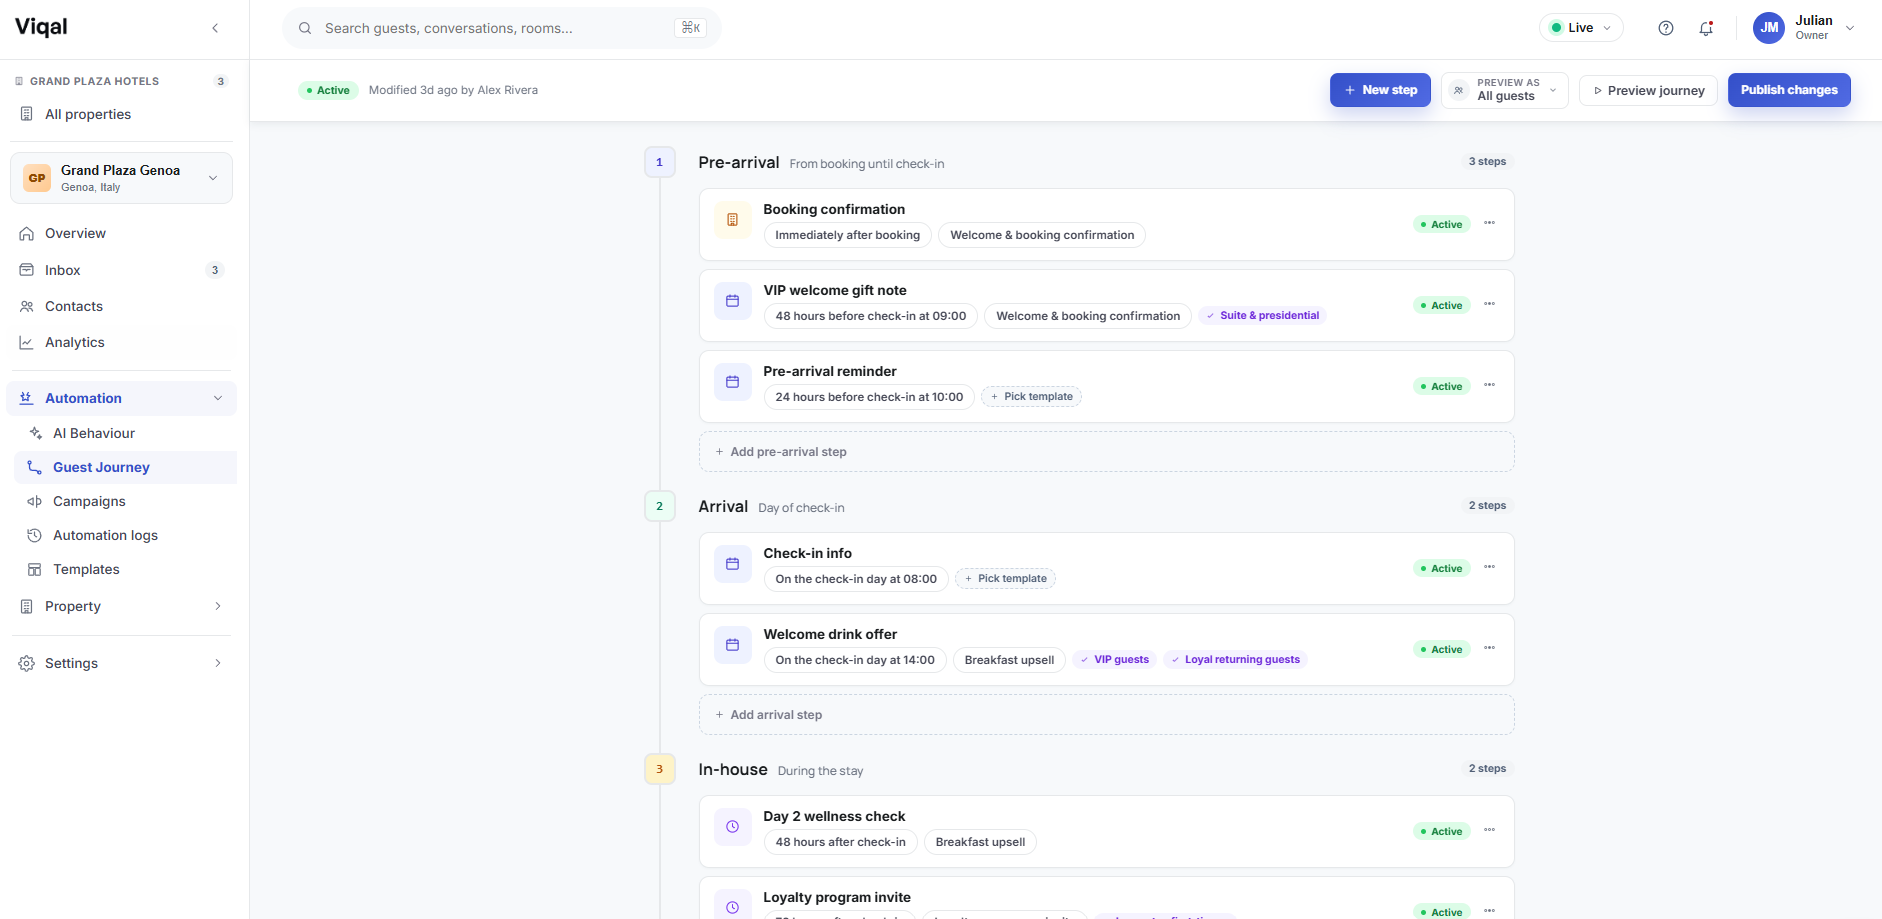Toggle Active status on Pre-arrival reminder

pyautogui.click(x=1442, y=387)
